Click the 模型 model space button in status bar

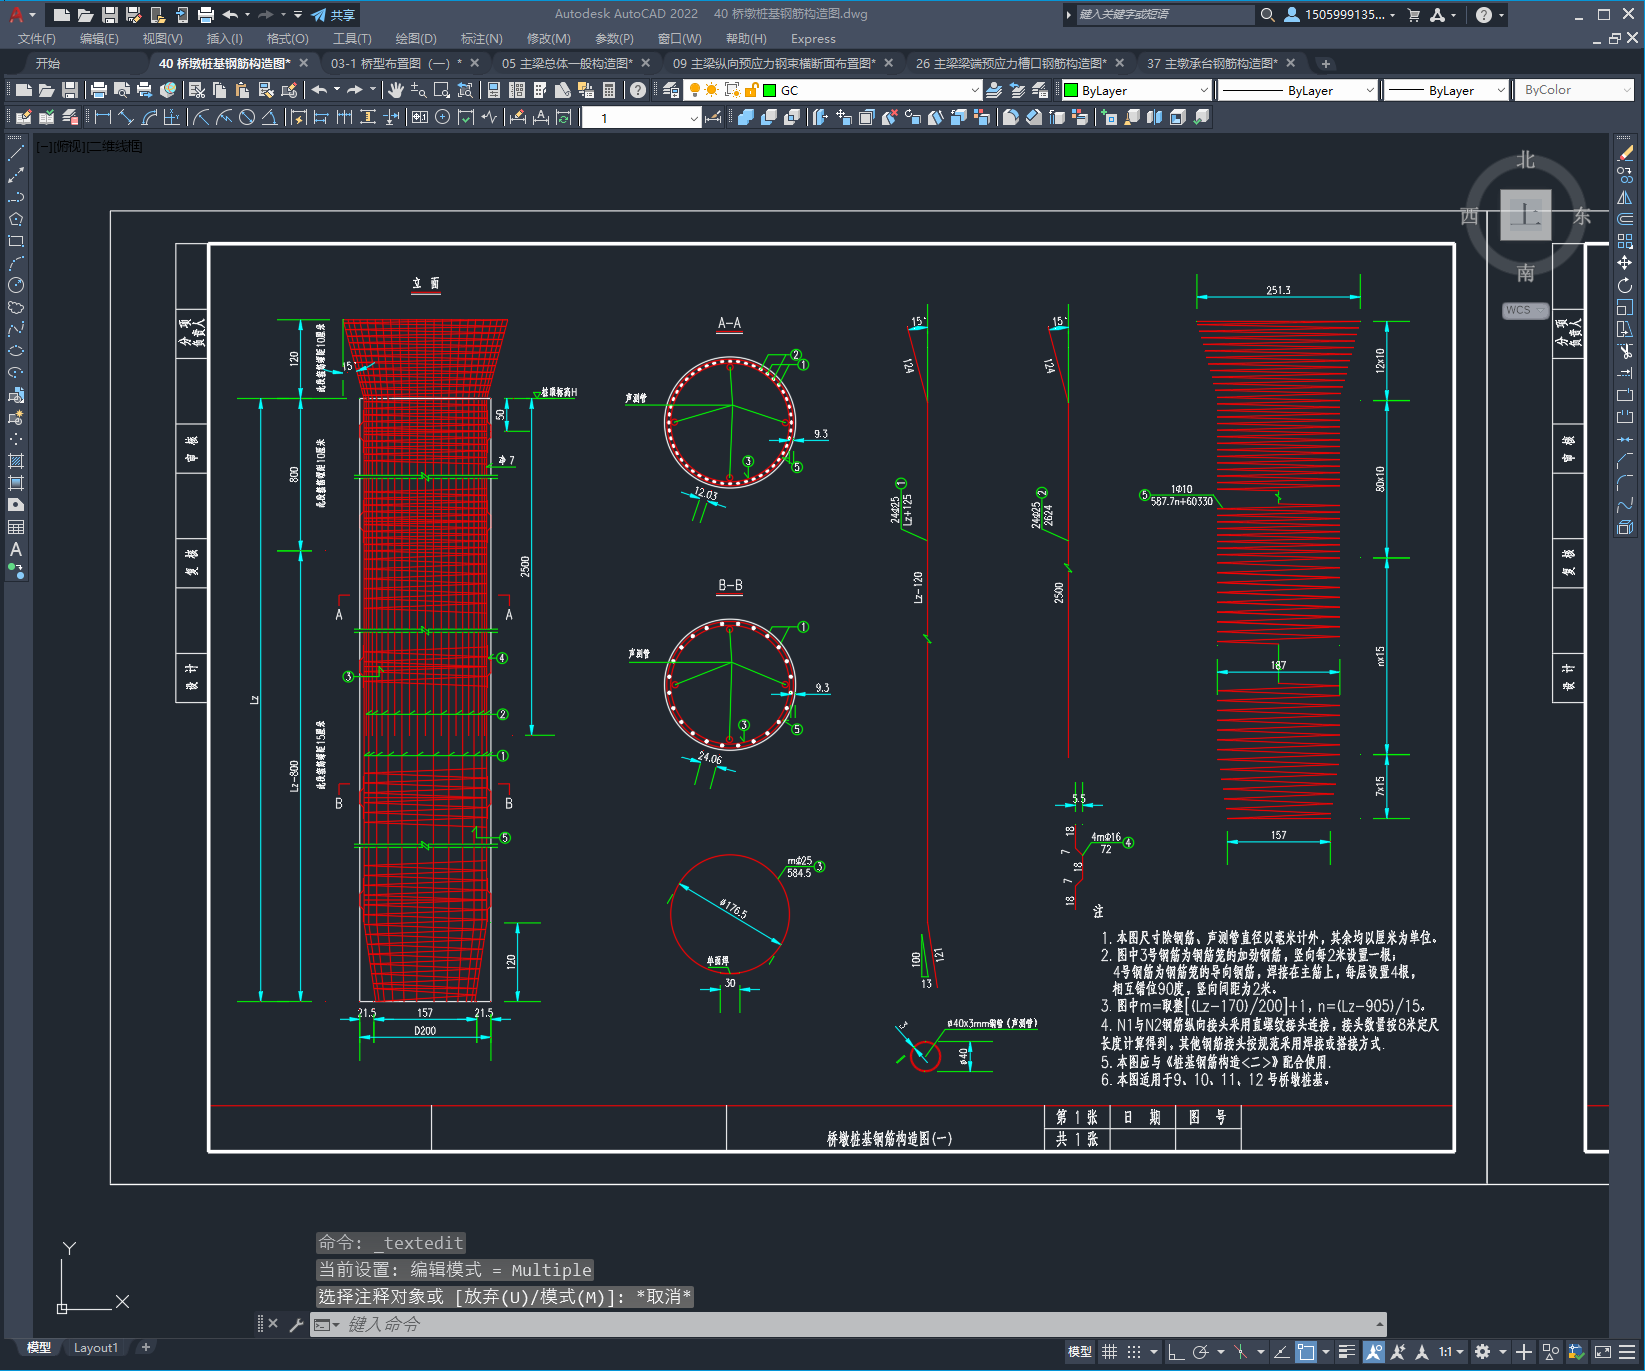[1080, 1352]
